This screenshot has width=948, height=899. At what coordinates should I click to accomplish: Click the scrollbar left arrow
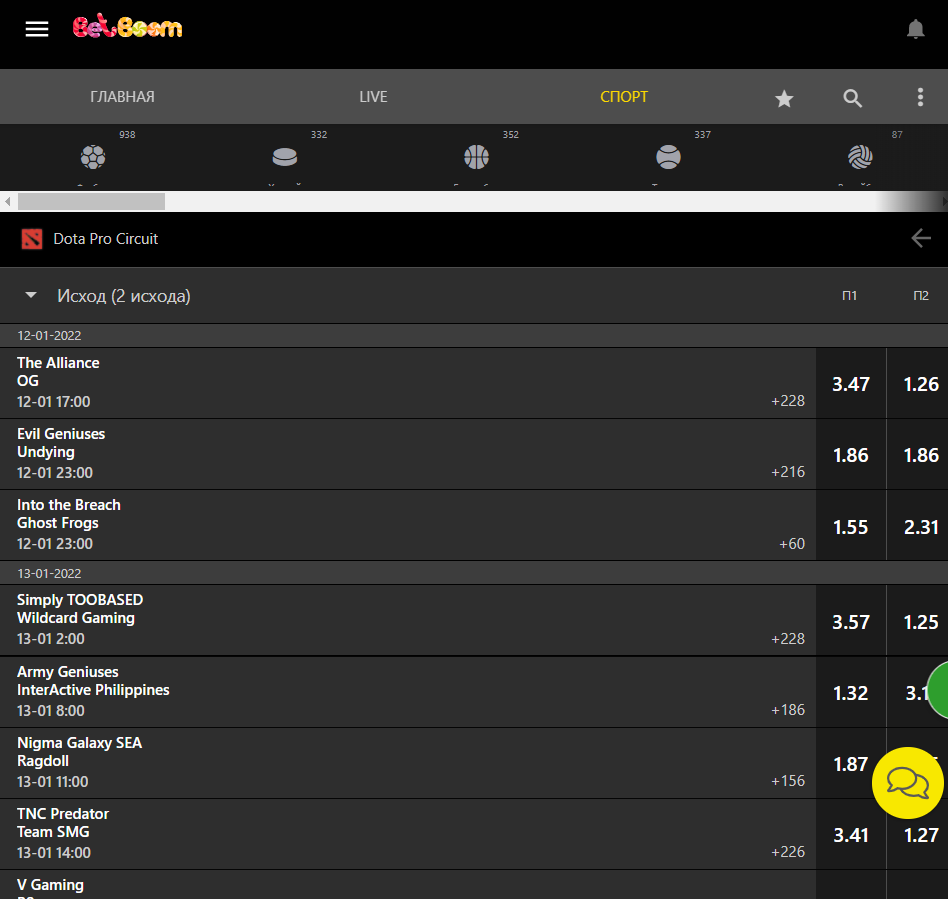point(7,201)
